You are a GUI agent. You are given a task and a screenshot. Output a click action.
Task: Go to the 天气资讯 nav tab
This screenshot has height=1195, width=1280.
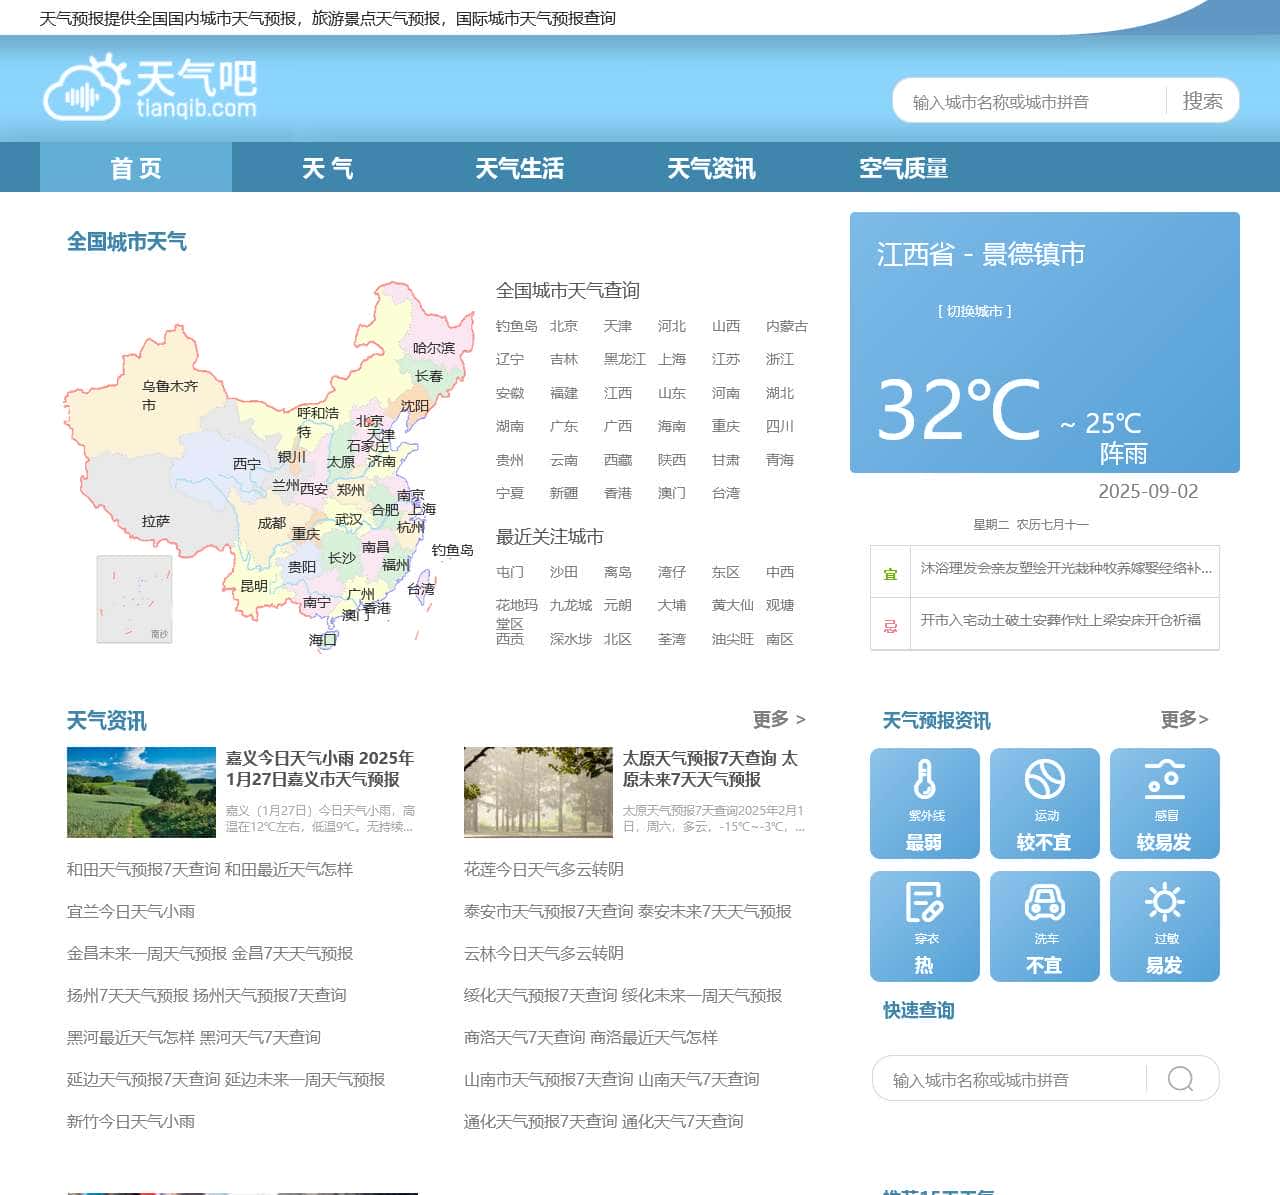coord(711,168)
